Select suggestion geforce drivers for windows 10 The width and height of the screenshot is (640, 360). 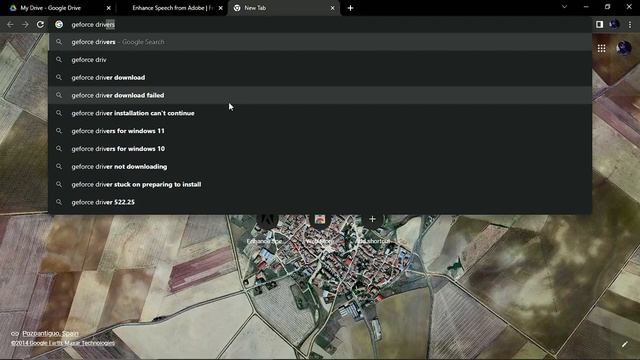[x=320, y=149]
